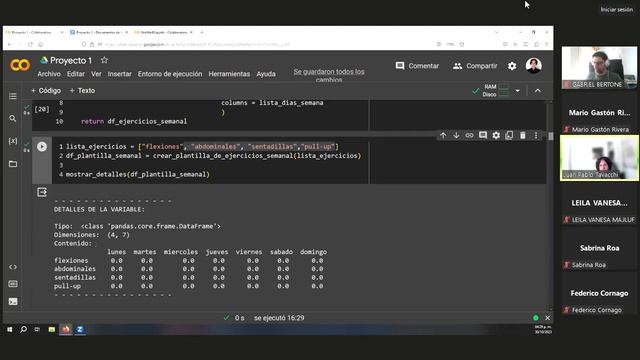Screen dimensions: 640x360
Task: Open more cell actions menu
Action: click(x=536, y=135)
